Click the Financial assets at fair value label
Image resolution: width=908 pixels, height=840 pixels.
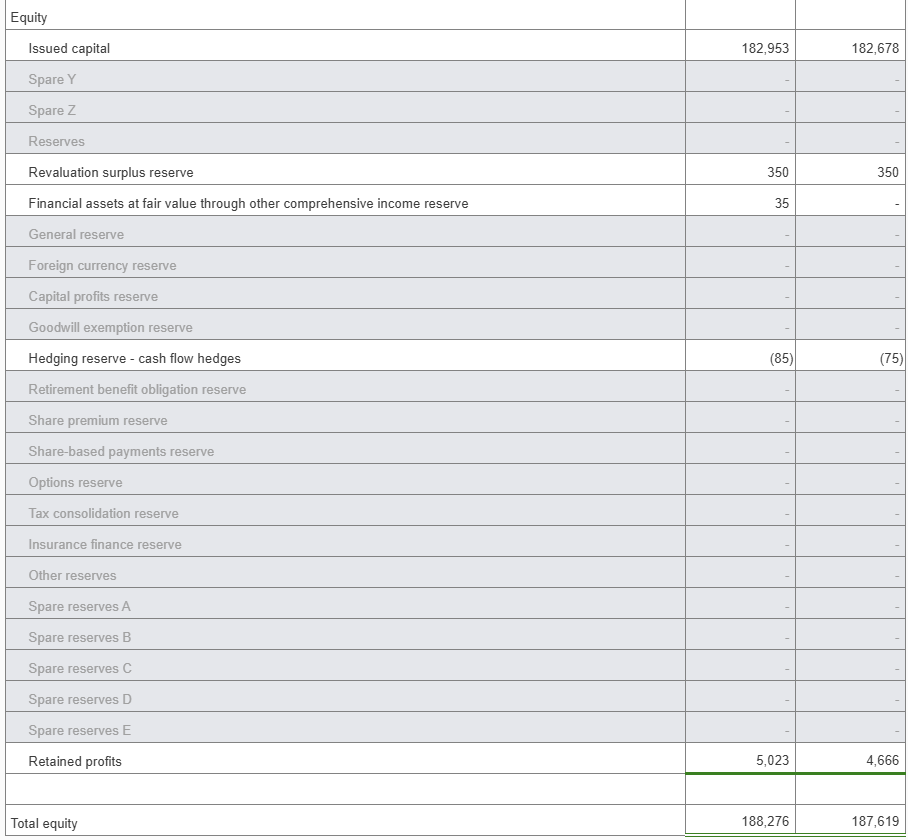[248, 203]
